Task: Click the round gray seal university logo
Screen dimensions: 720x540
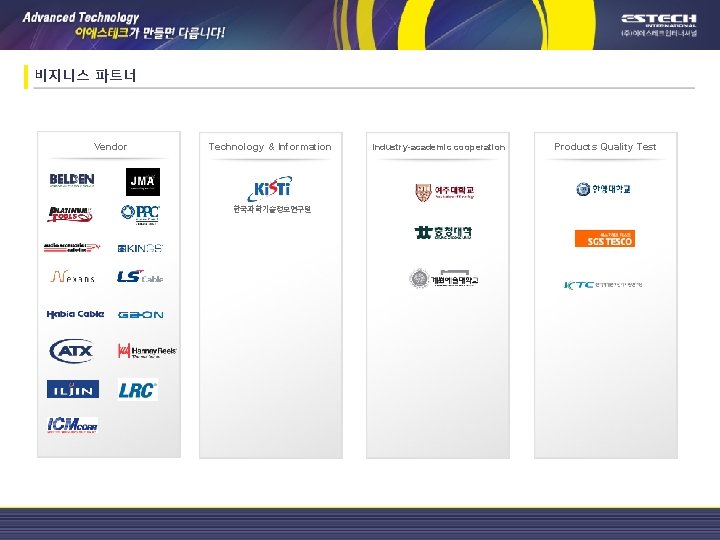Action: 444,279
